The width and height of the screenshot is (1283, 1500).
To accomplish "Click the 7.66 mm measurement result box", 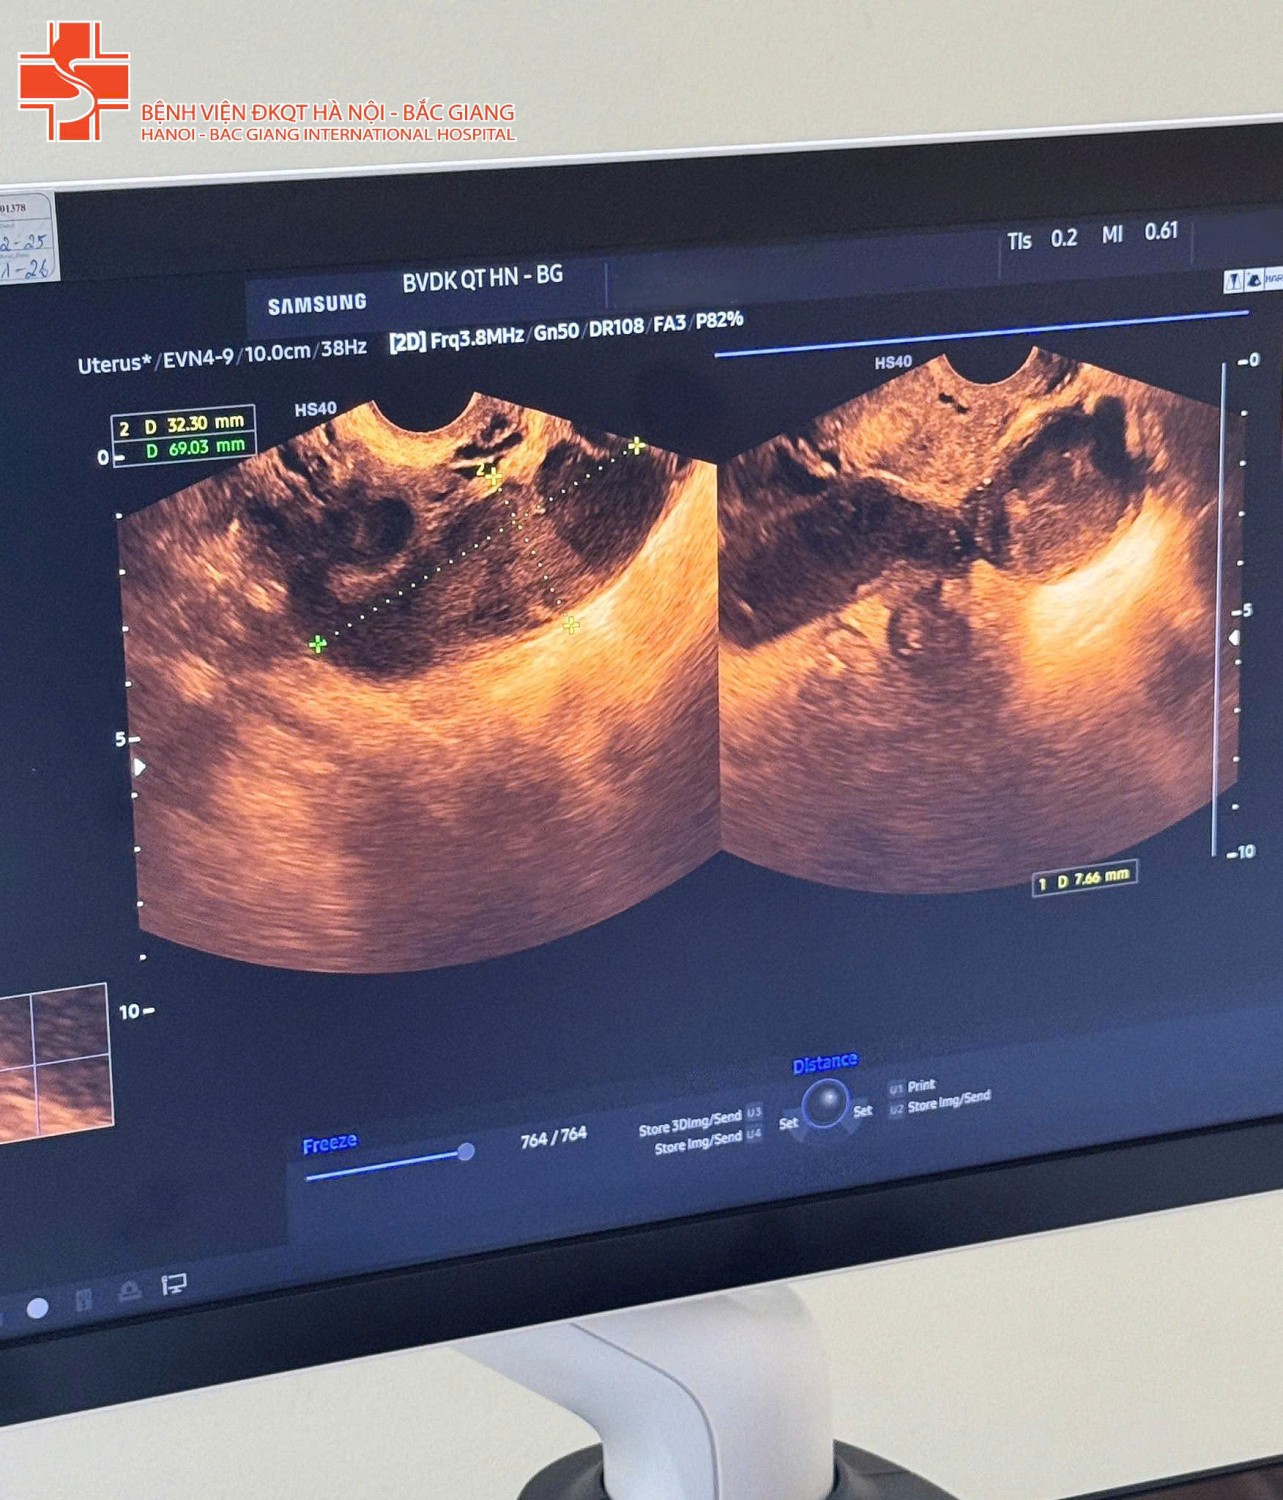I will [x=1085, y=879].
